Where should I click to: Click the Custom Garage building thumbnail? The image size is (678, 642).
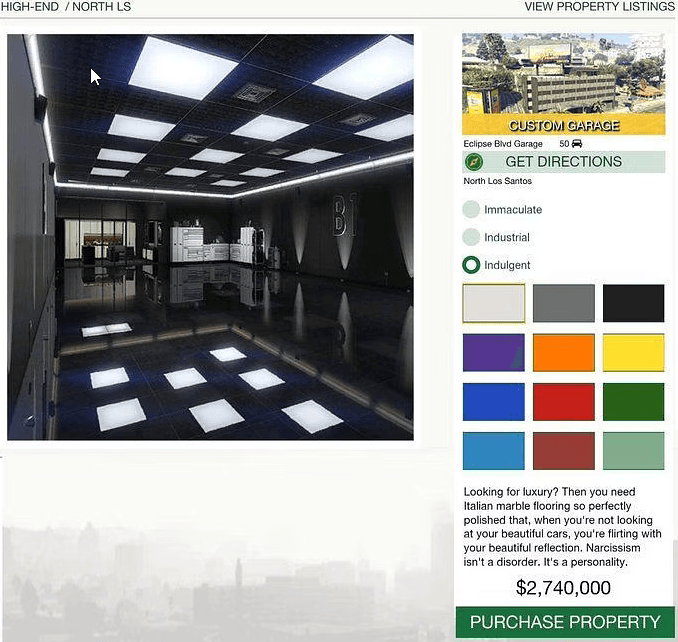[x=563, y=73]
